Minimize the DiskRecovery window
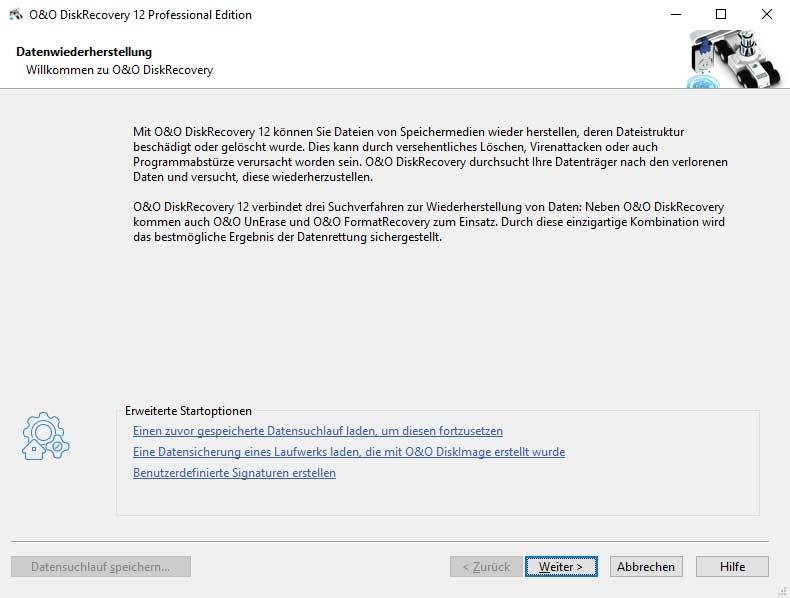Screen dimensions: 790x598 coord(676,15)
